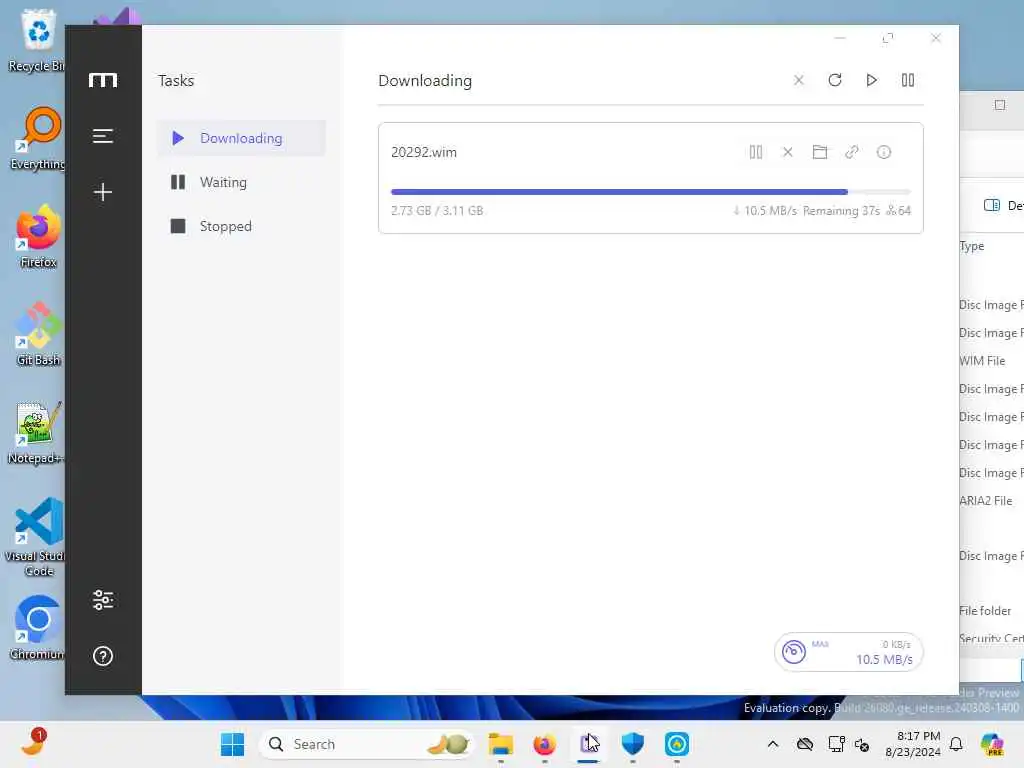Image resolution: width=1024 pixels, height=768 pixels.
Task: Open Firefox desktop shortcut
Action: click(39, 236)
